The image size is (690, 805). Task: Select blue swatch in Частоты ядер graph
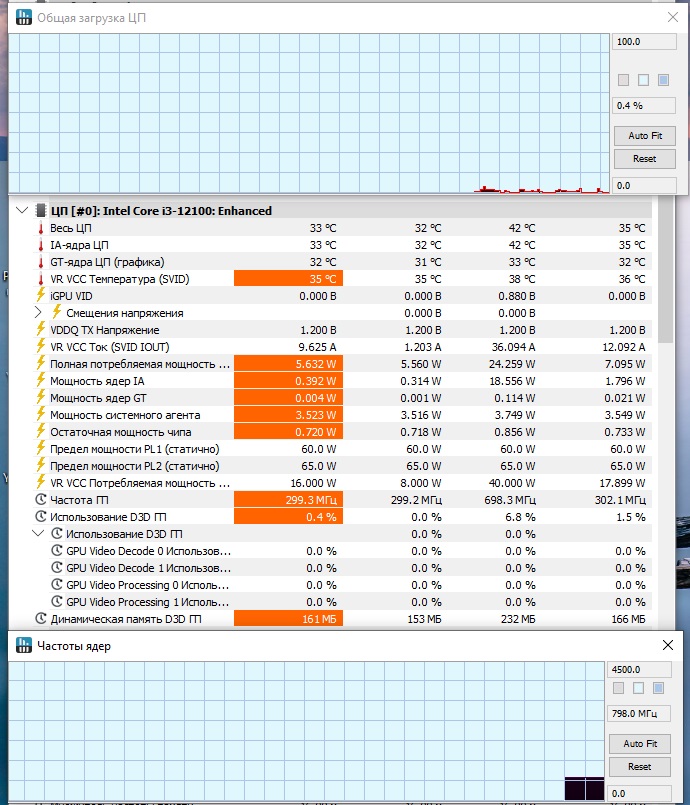click(659, 688)
